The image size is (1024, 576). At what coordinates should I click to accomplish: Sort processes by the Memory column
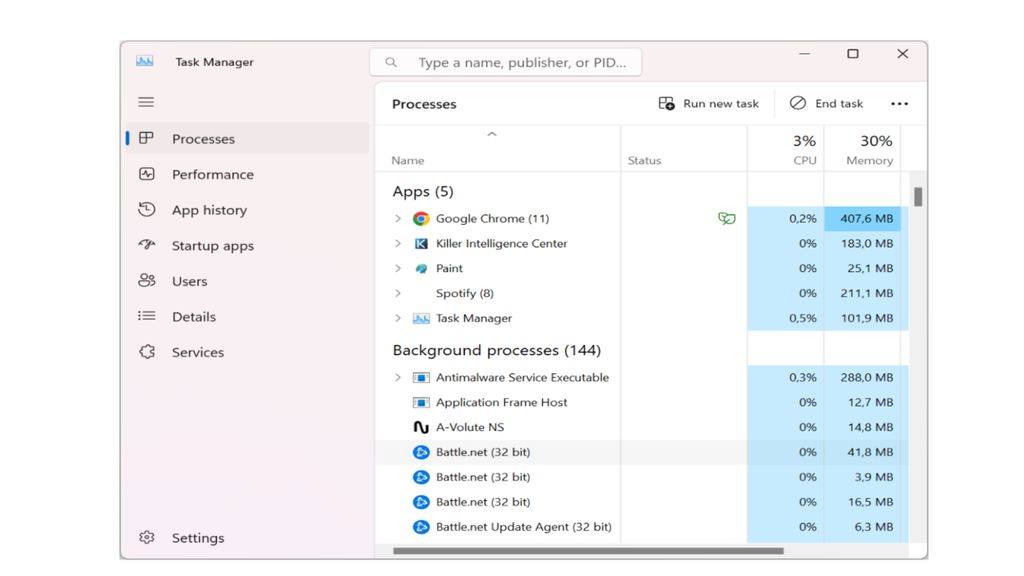(866, 150)
